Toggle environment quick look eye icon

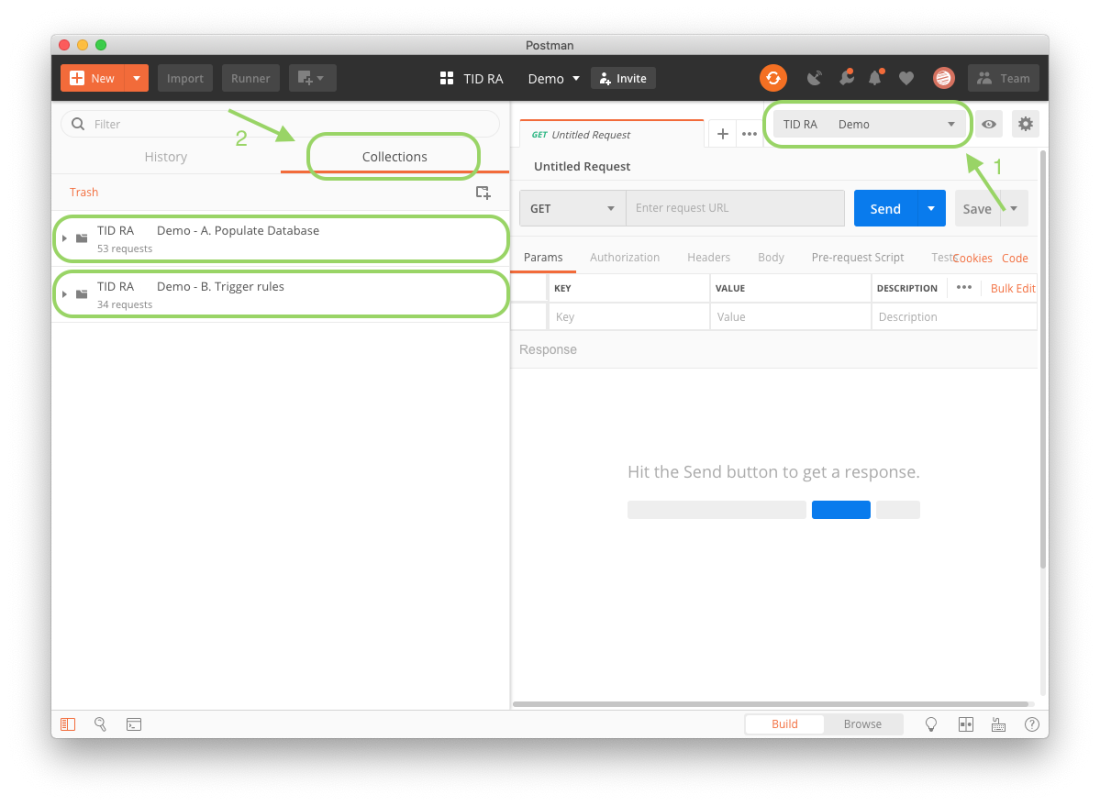(x=988, y=124)
